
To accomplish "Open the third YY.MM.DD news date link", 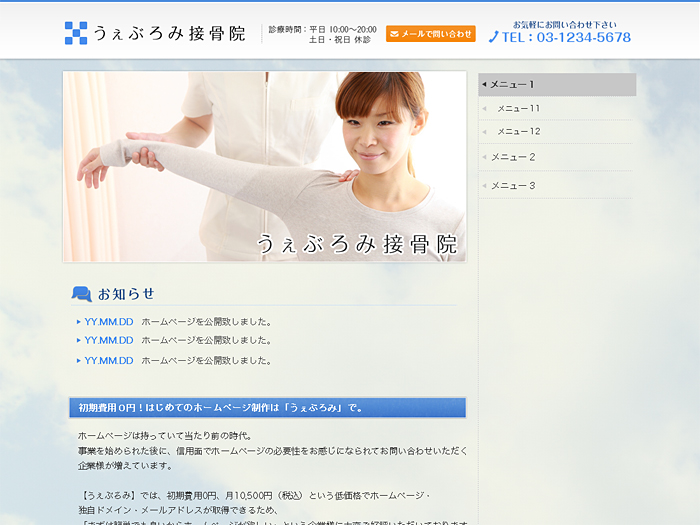I will [x=109, y=361].
